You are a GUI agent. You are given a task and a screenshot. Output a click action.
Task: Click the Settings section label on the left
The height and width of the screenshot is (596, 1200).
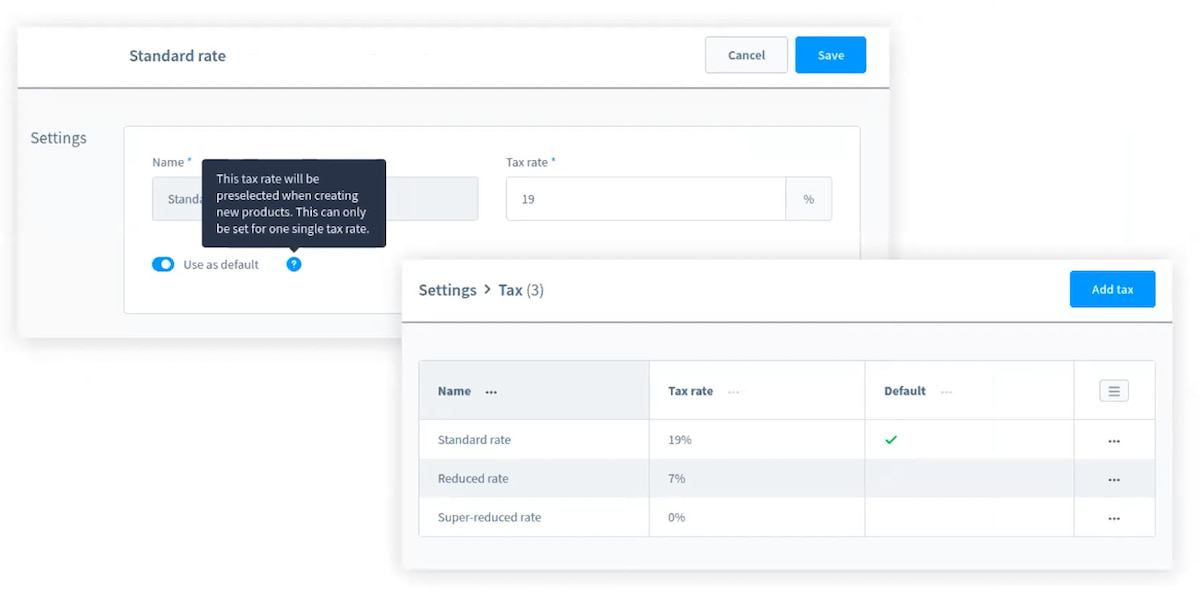click(x=58, y=138)
